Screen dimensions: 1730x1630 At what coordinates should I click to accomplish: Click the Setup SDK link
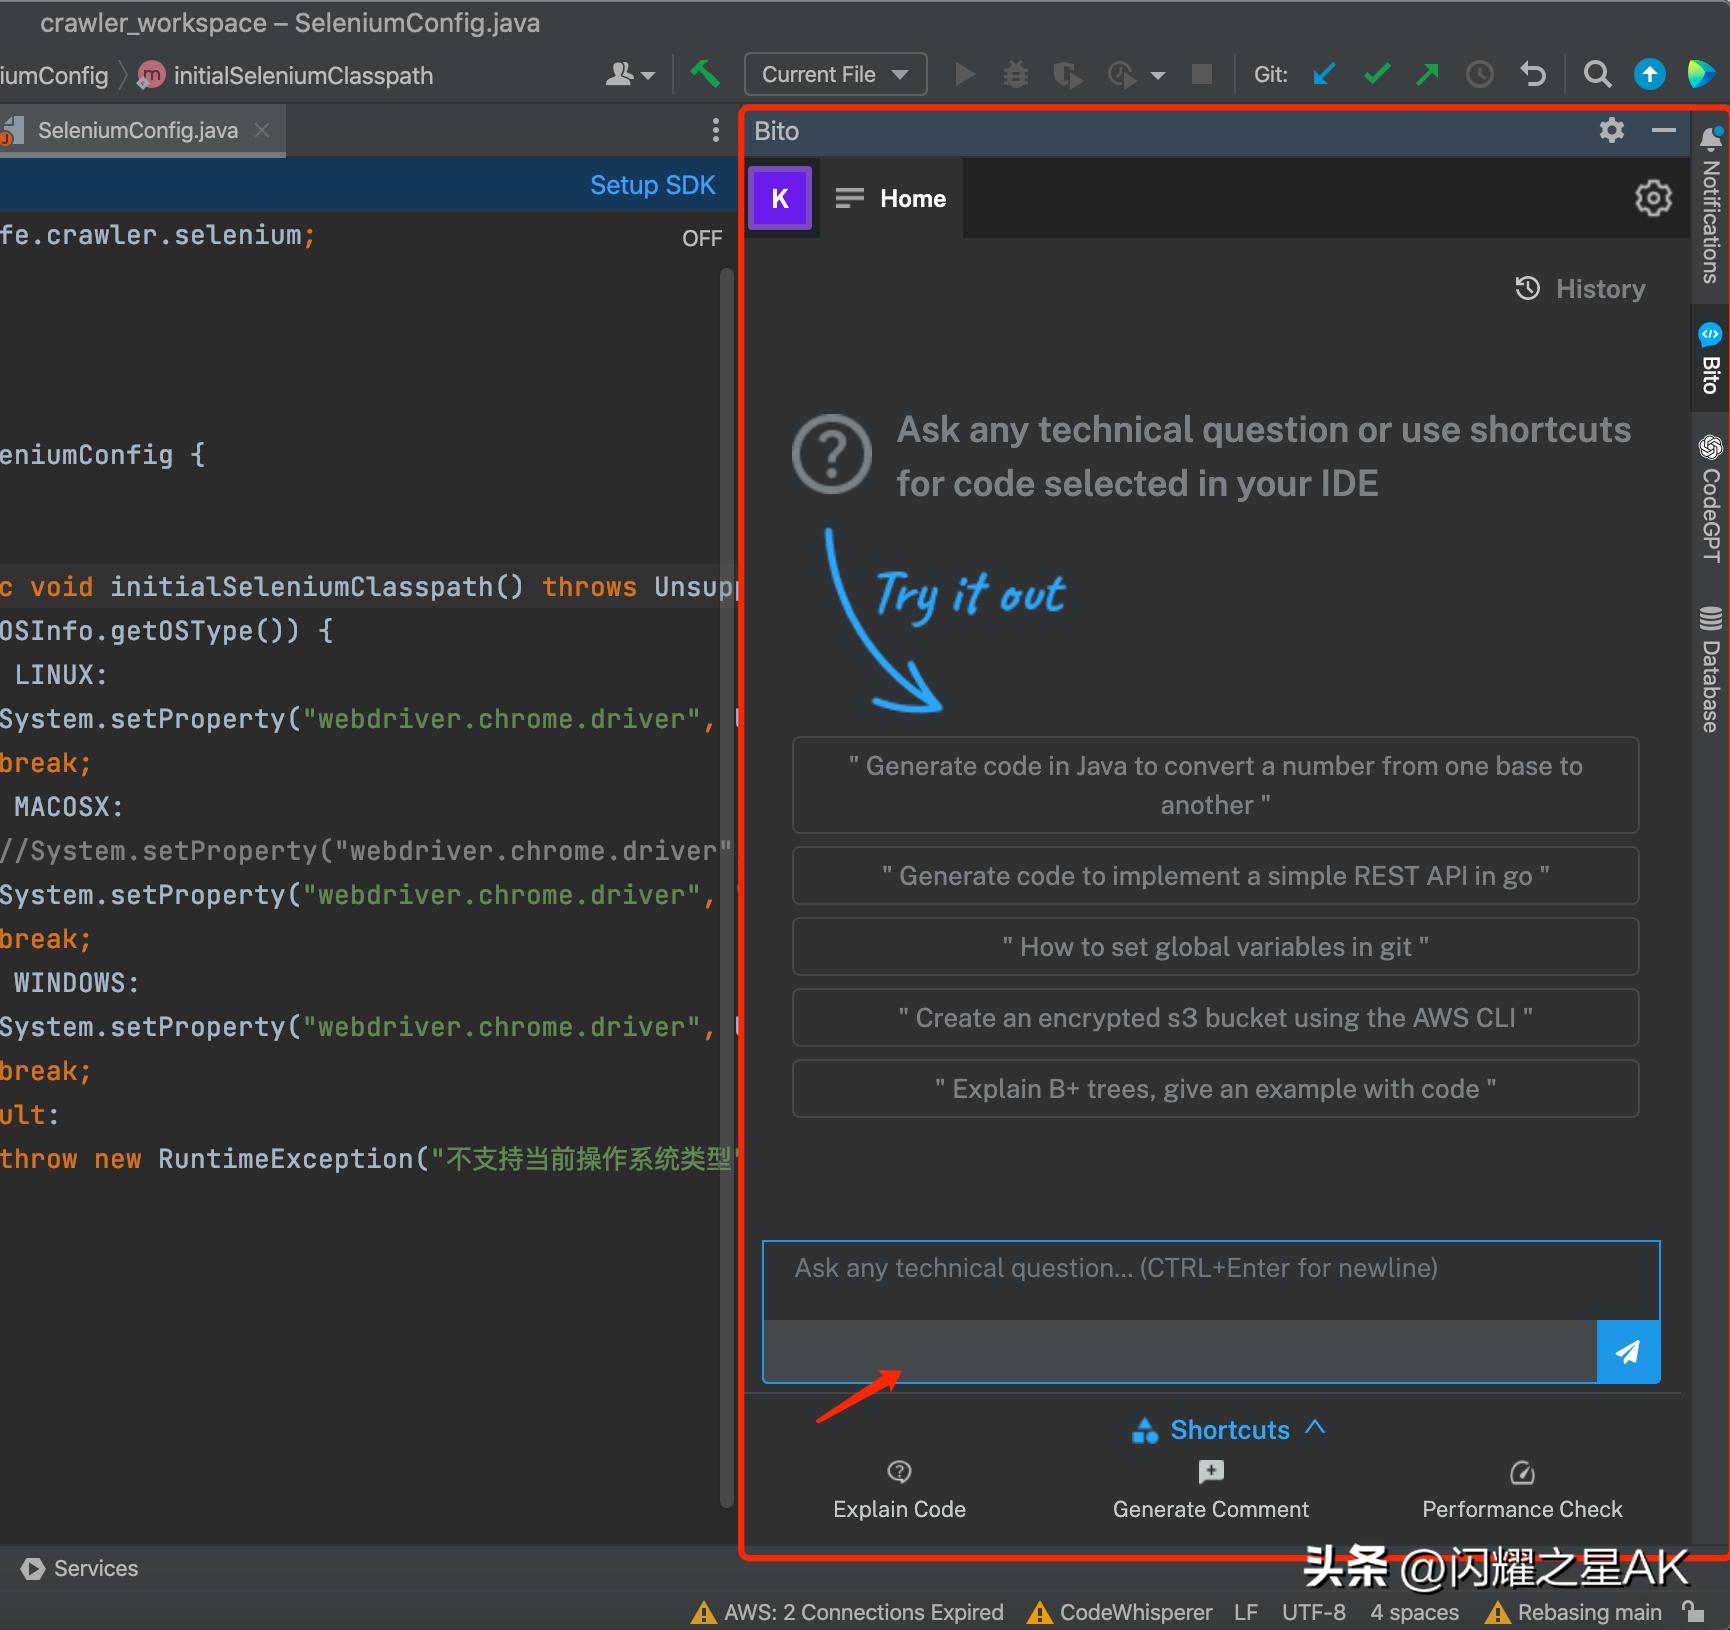(x=652, y=185)
